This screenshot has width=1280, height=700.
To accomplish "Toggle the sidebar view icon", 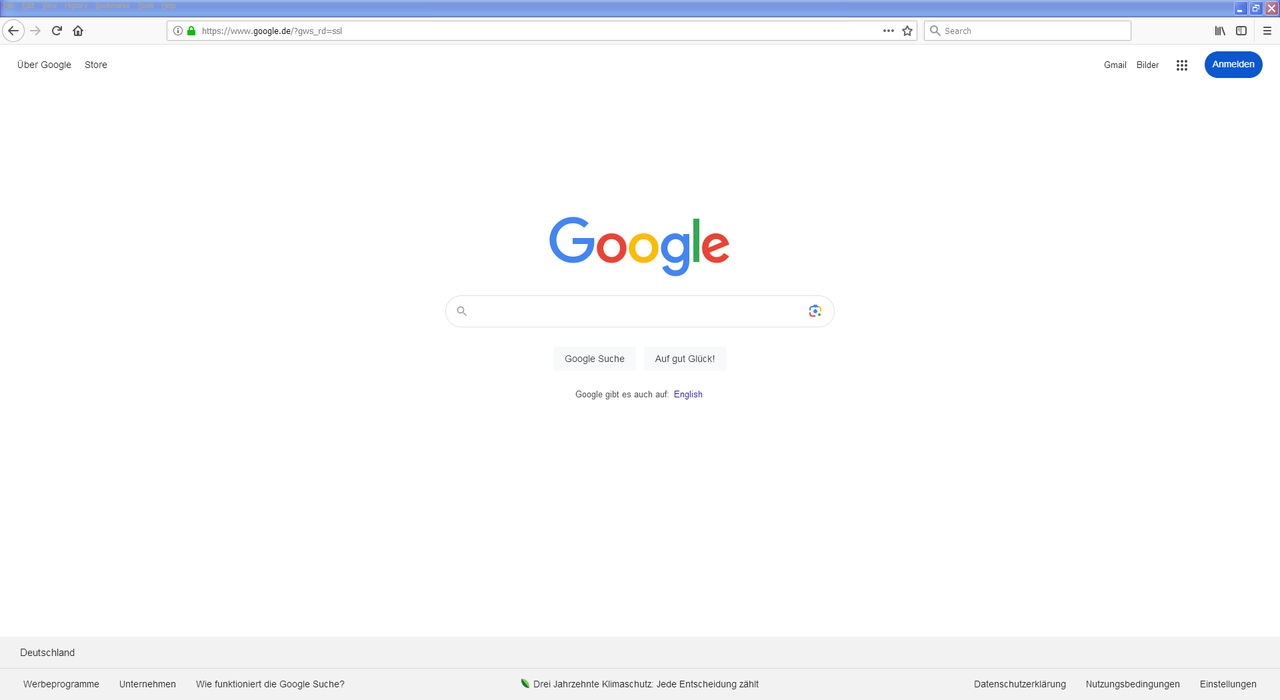I will [1241, 31].
